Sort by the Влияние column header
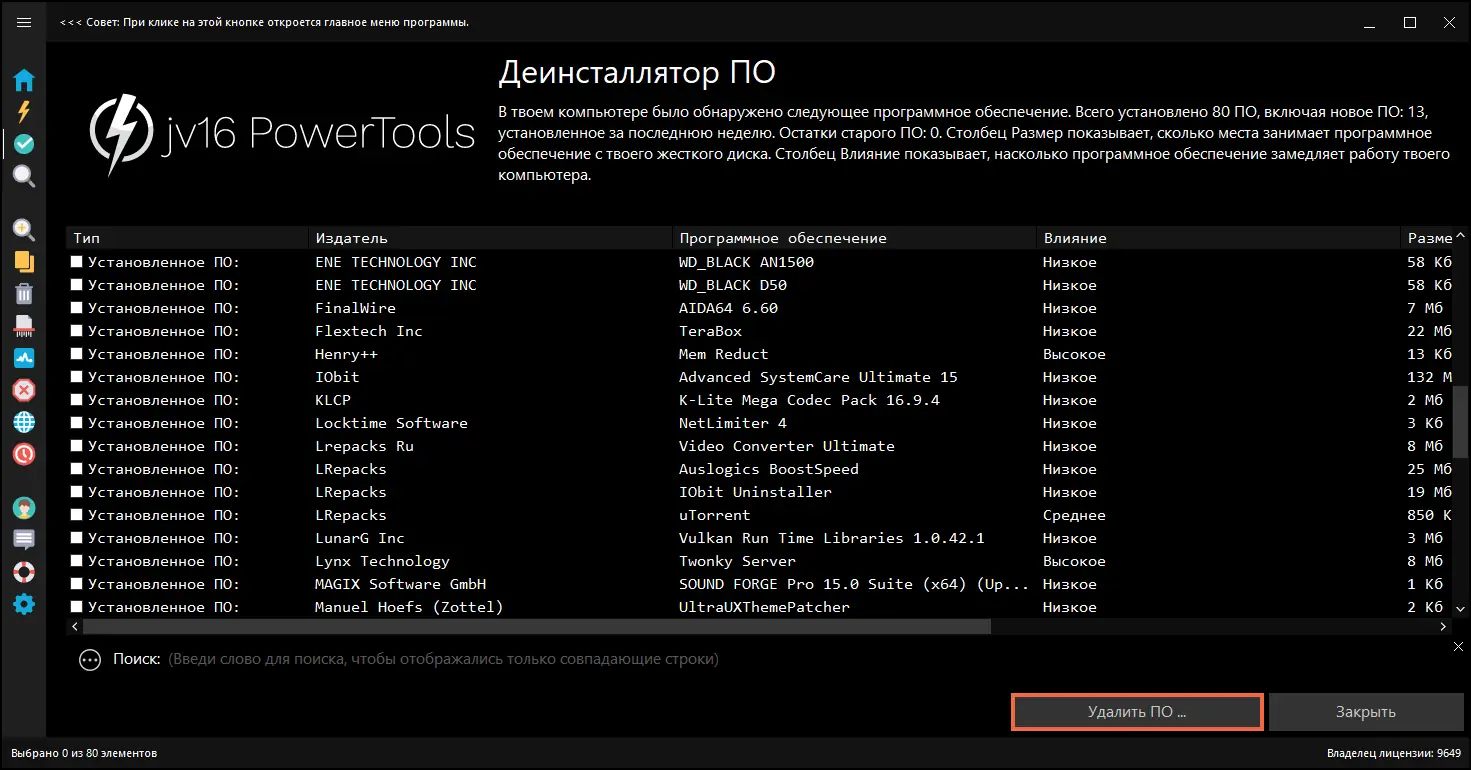Image resolution: width=1471 pixels, height=770 pixels. pyautogui.click(x=1219, y=238)
